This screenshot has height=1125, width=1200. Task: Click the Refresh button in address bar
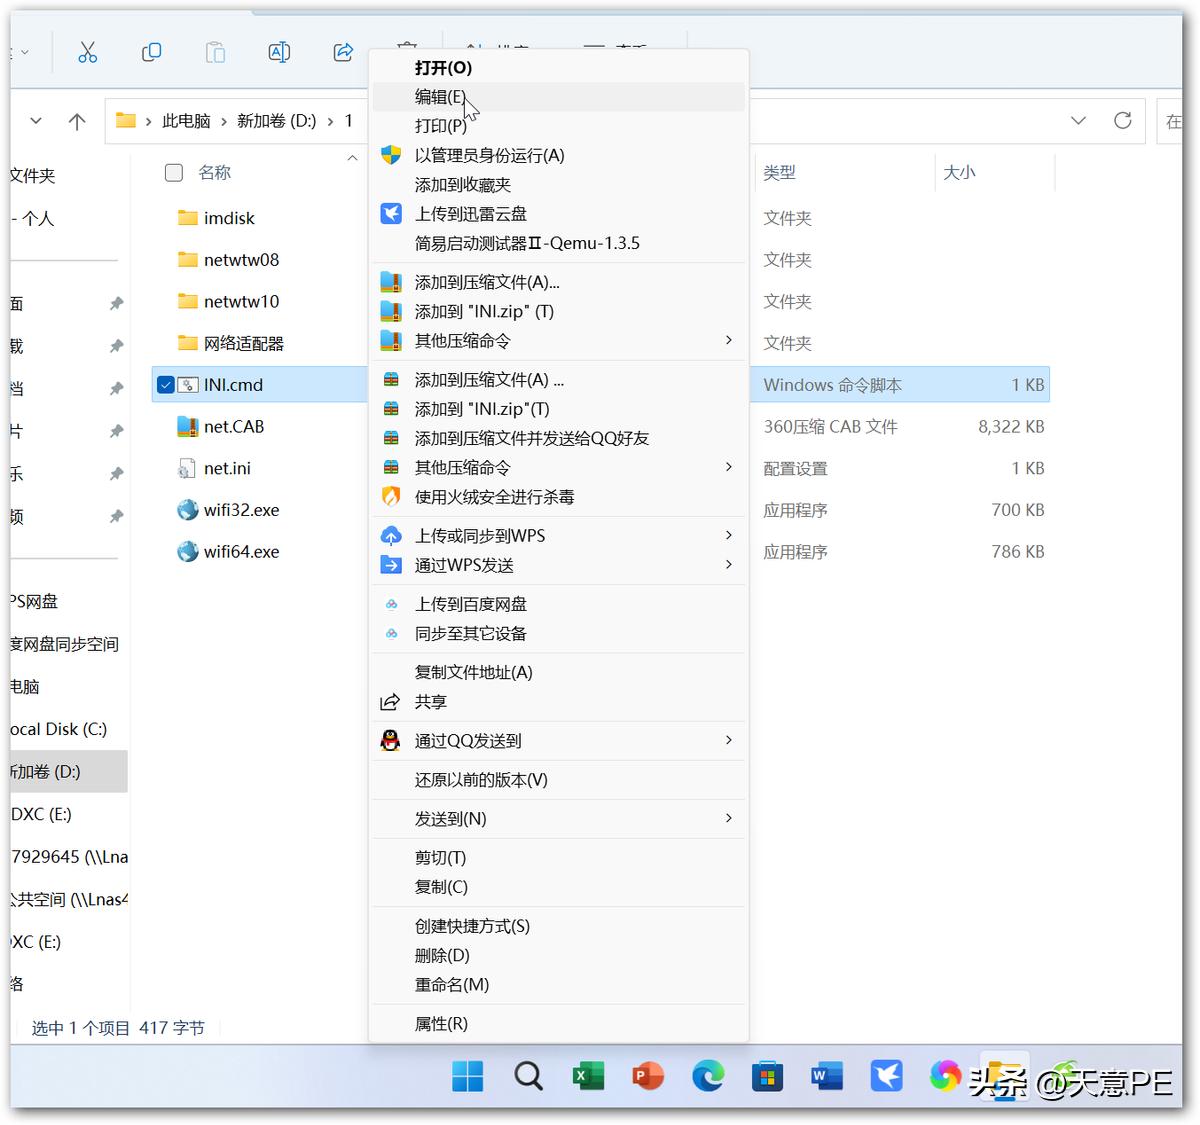1122,120
